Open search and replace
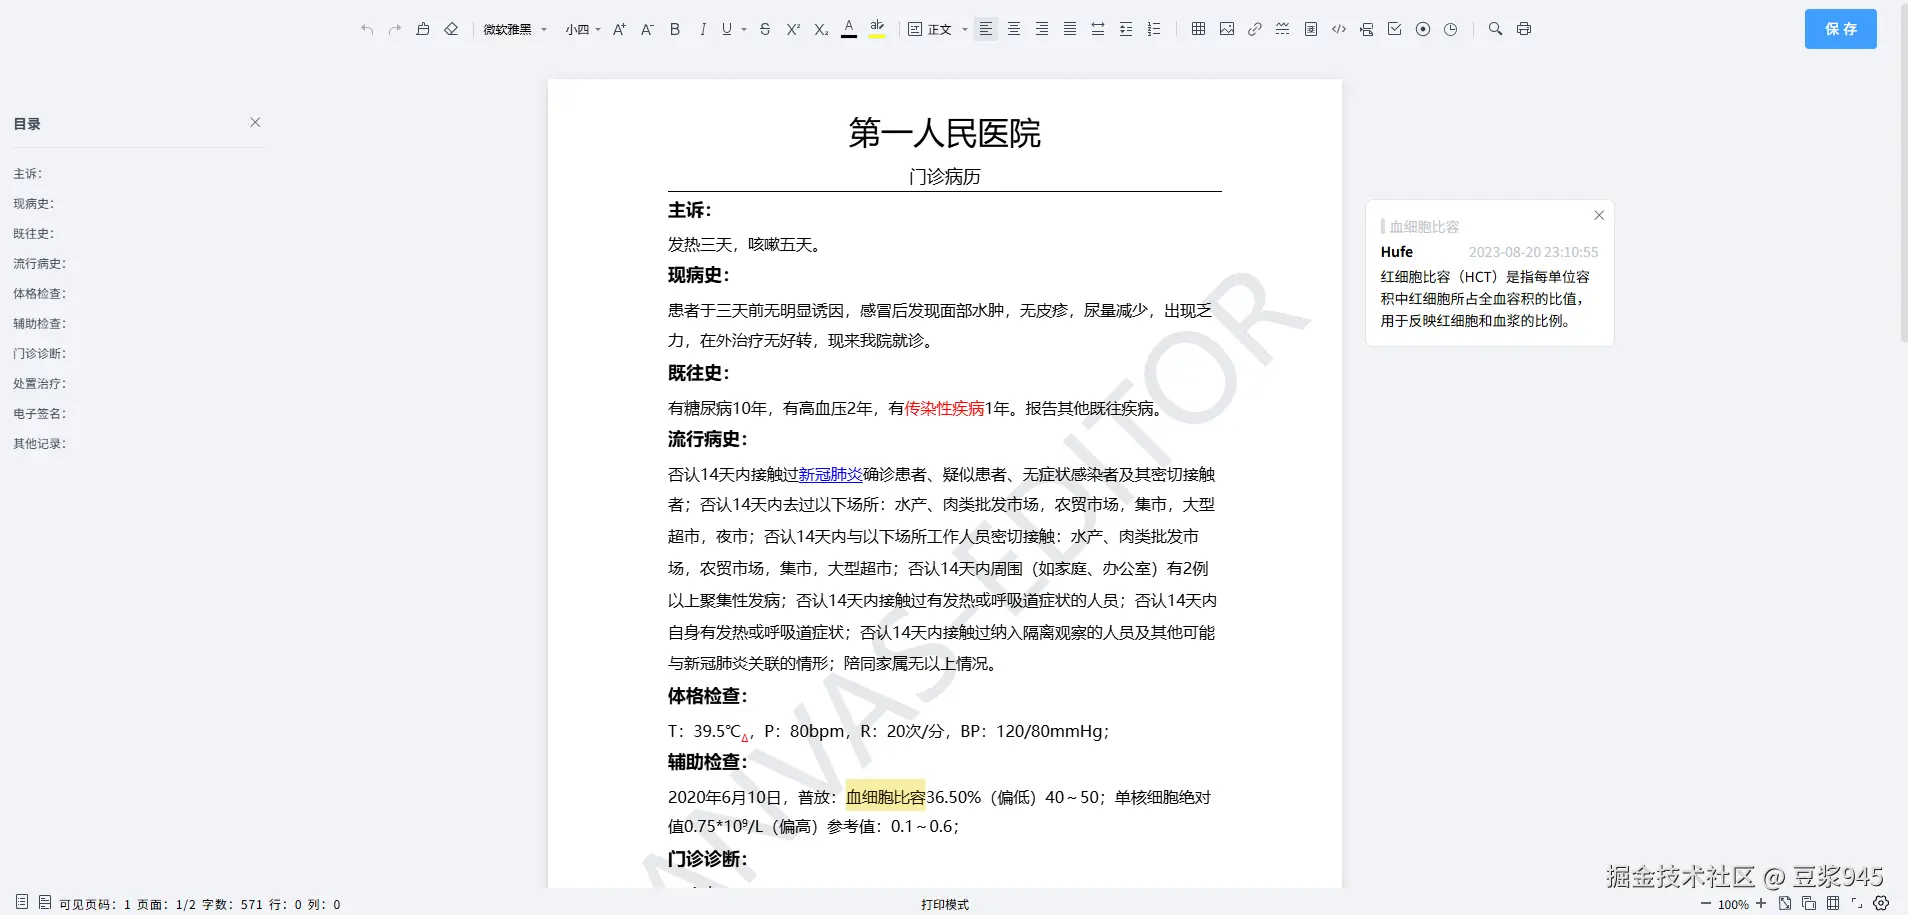The width and height of the screenshot is (1908, 915). click(1496, 30)
